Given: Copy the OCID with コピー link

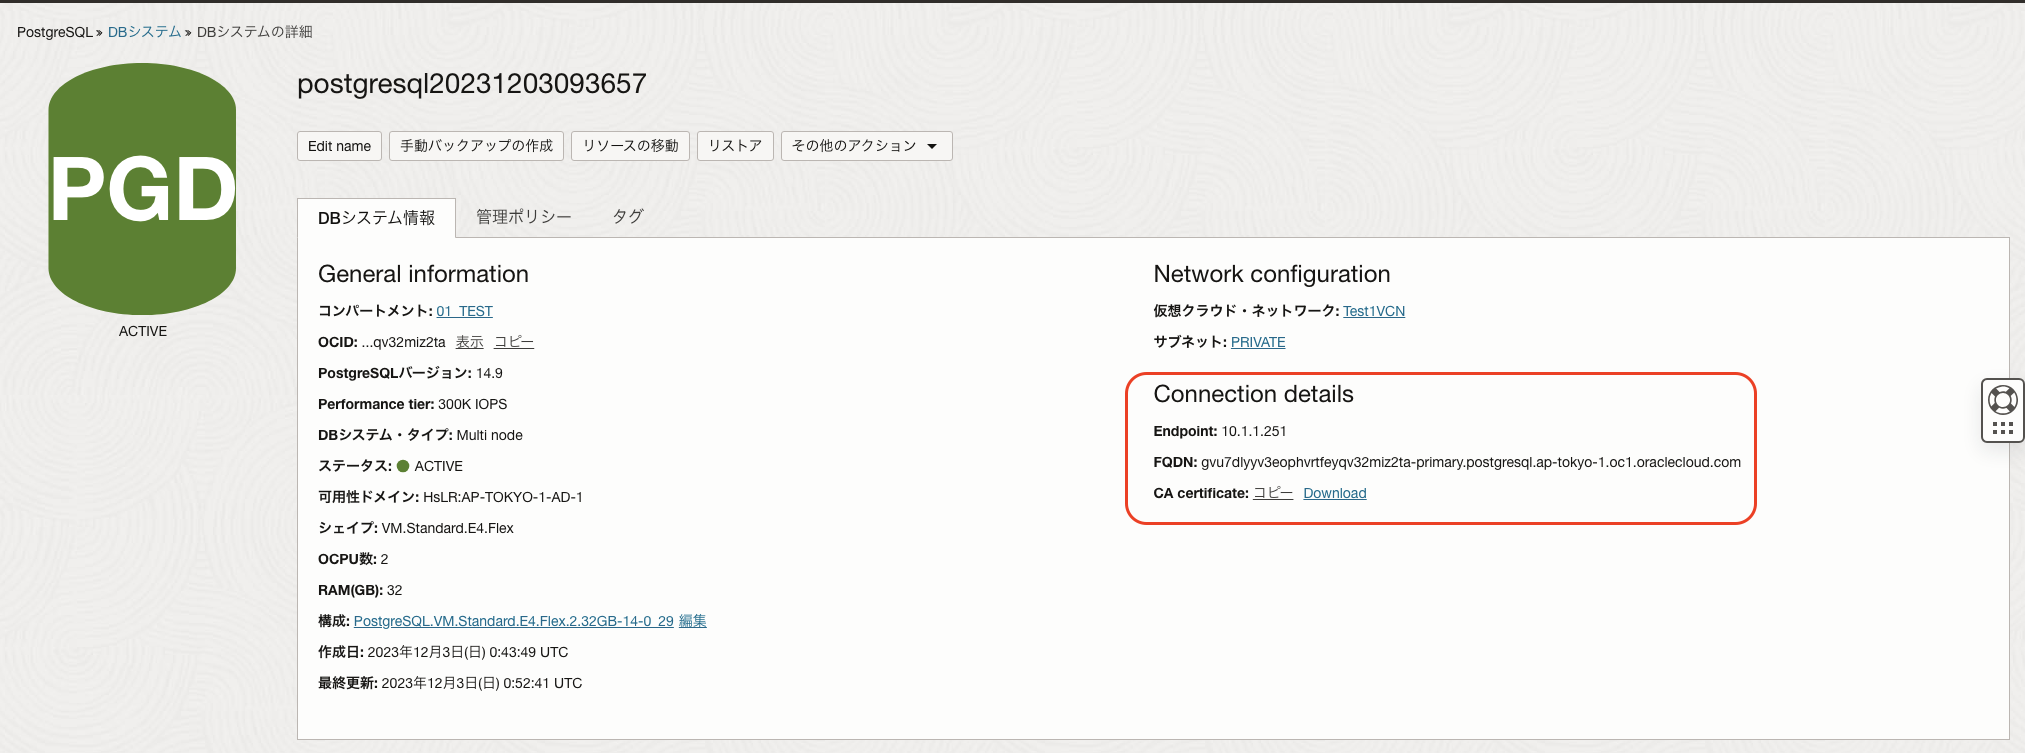Looking at the screenshot, I should tap(513, 342).
